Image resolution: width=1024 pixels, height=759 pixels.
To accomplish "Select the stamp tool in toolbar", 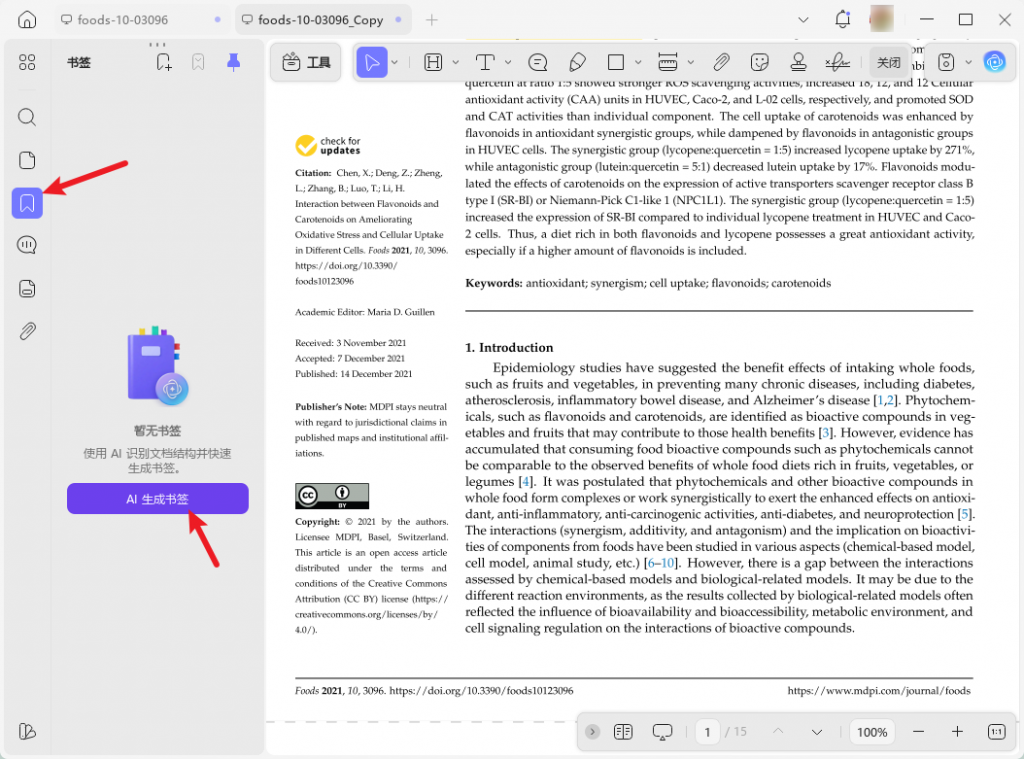I will coord(798,62).
